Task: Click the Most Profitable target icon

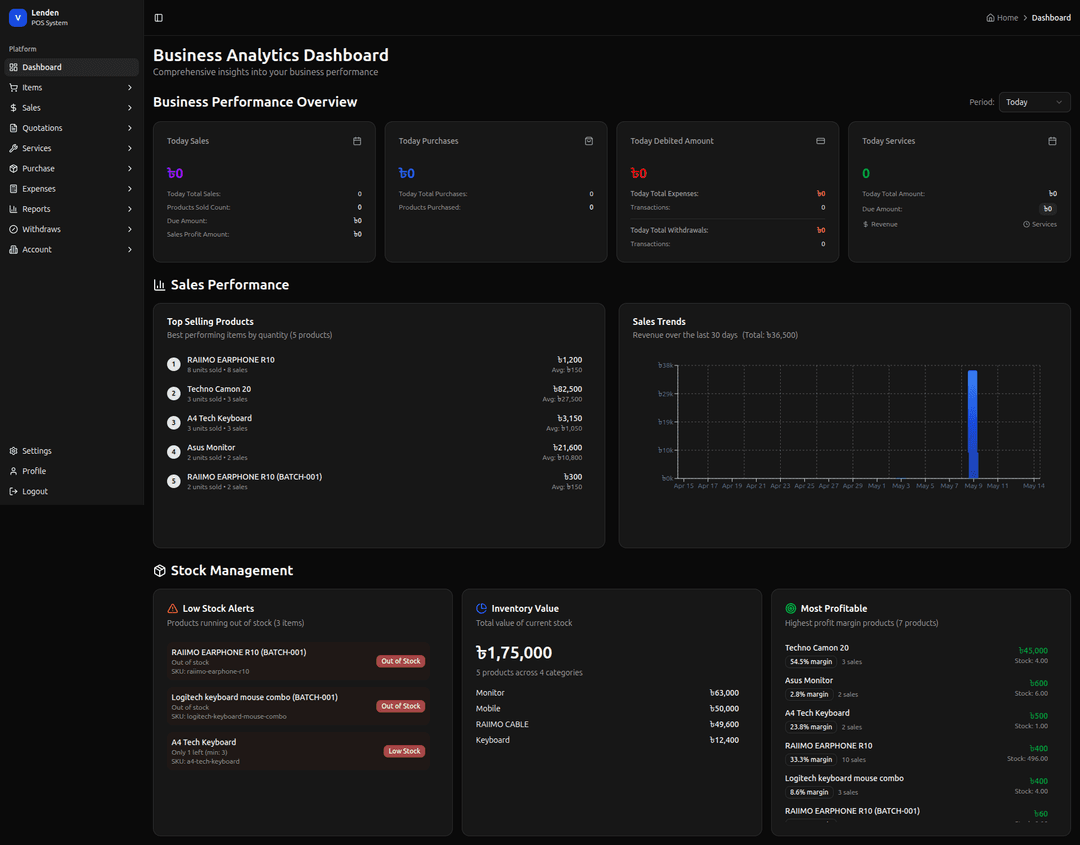Action: click(791, 609)
